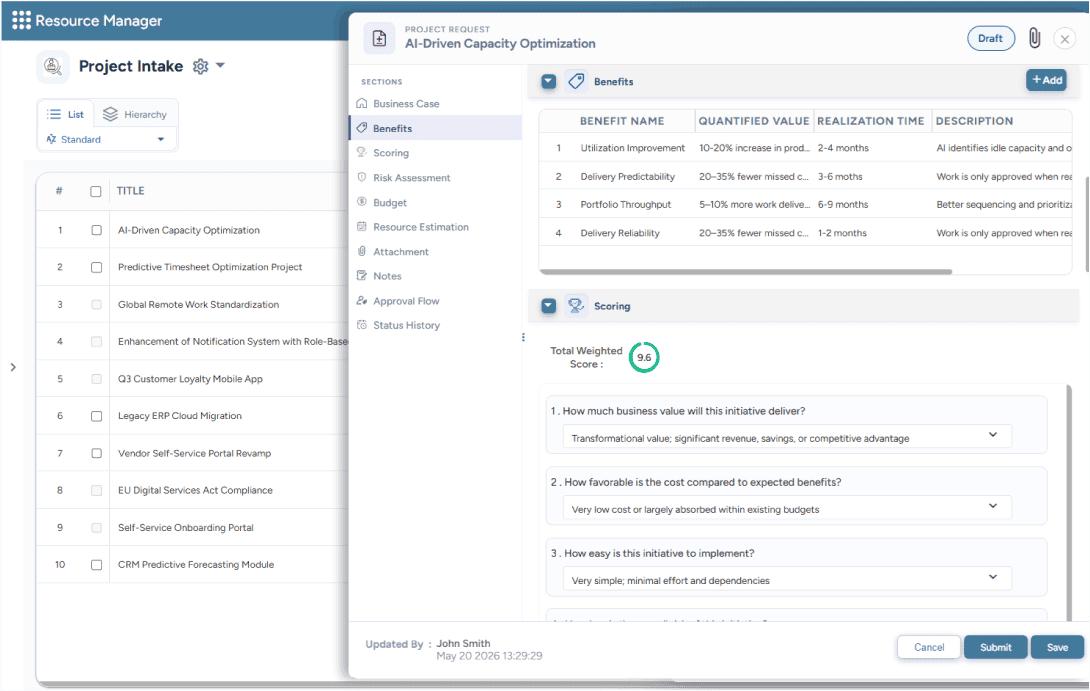Screen dimensions: 1090x691
Task: Click the TITLE column header
Action: 130,190
